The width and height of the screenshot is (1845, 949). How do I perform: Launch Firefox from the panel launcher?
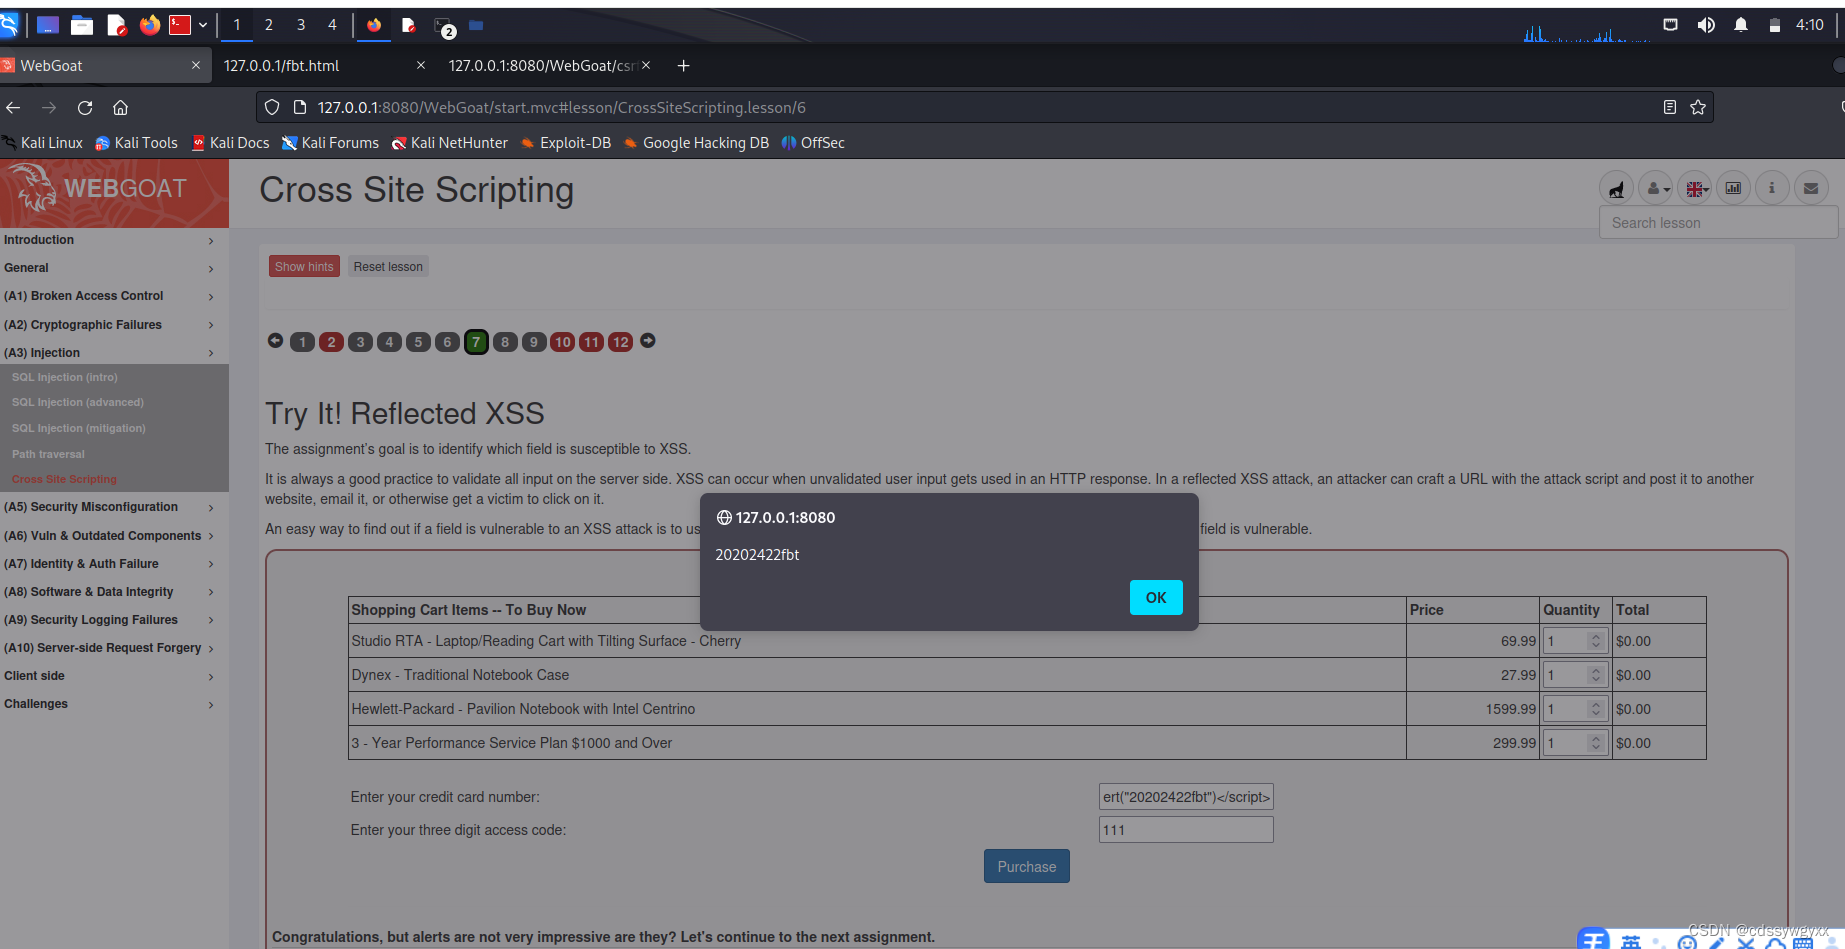[x=149, y=25]
